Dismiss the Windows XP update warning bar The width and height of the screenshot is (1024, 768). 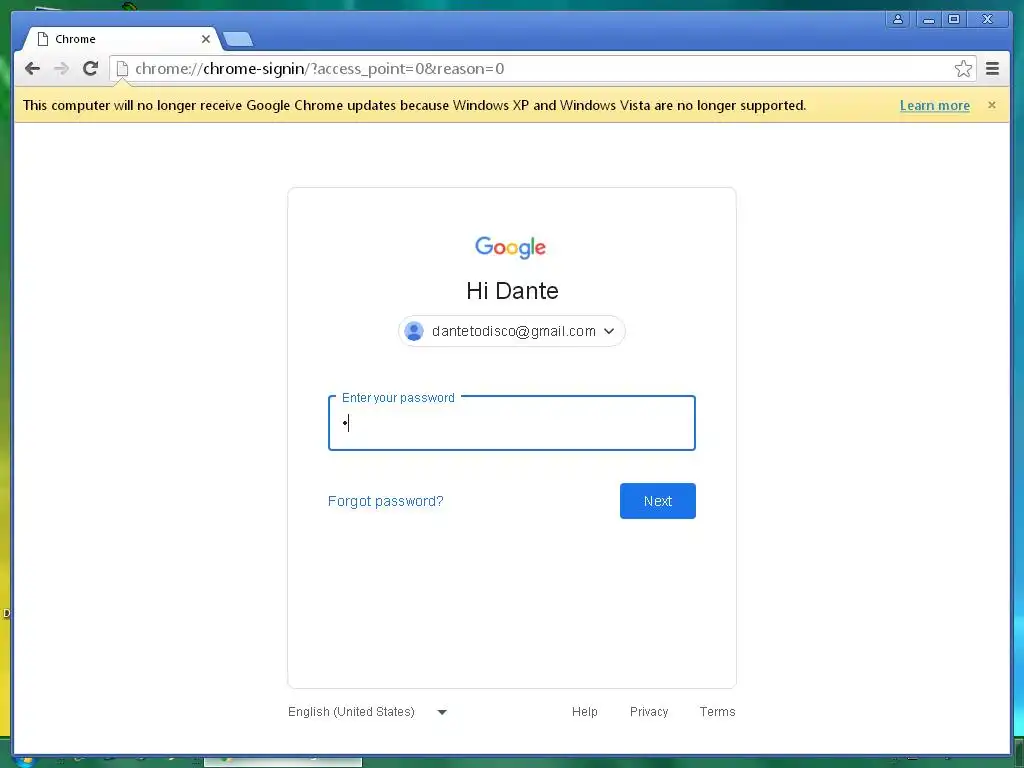[x=992, y=105]
